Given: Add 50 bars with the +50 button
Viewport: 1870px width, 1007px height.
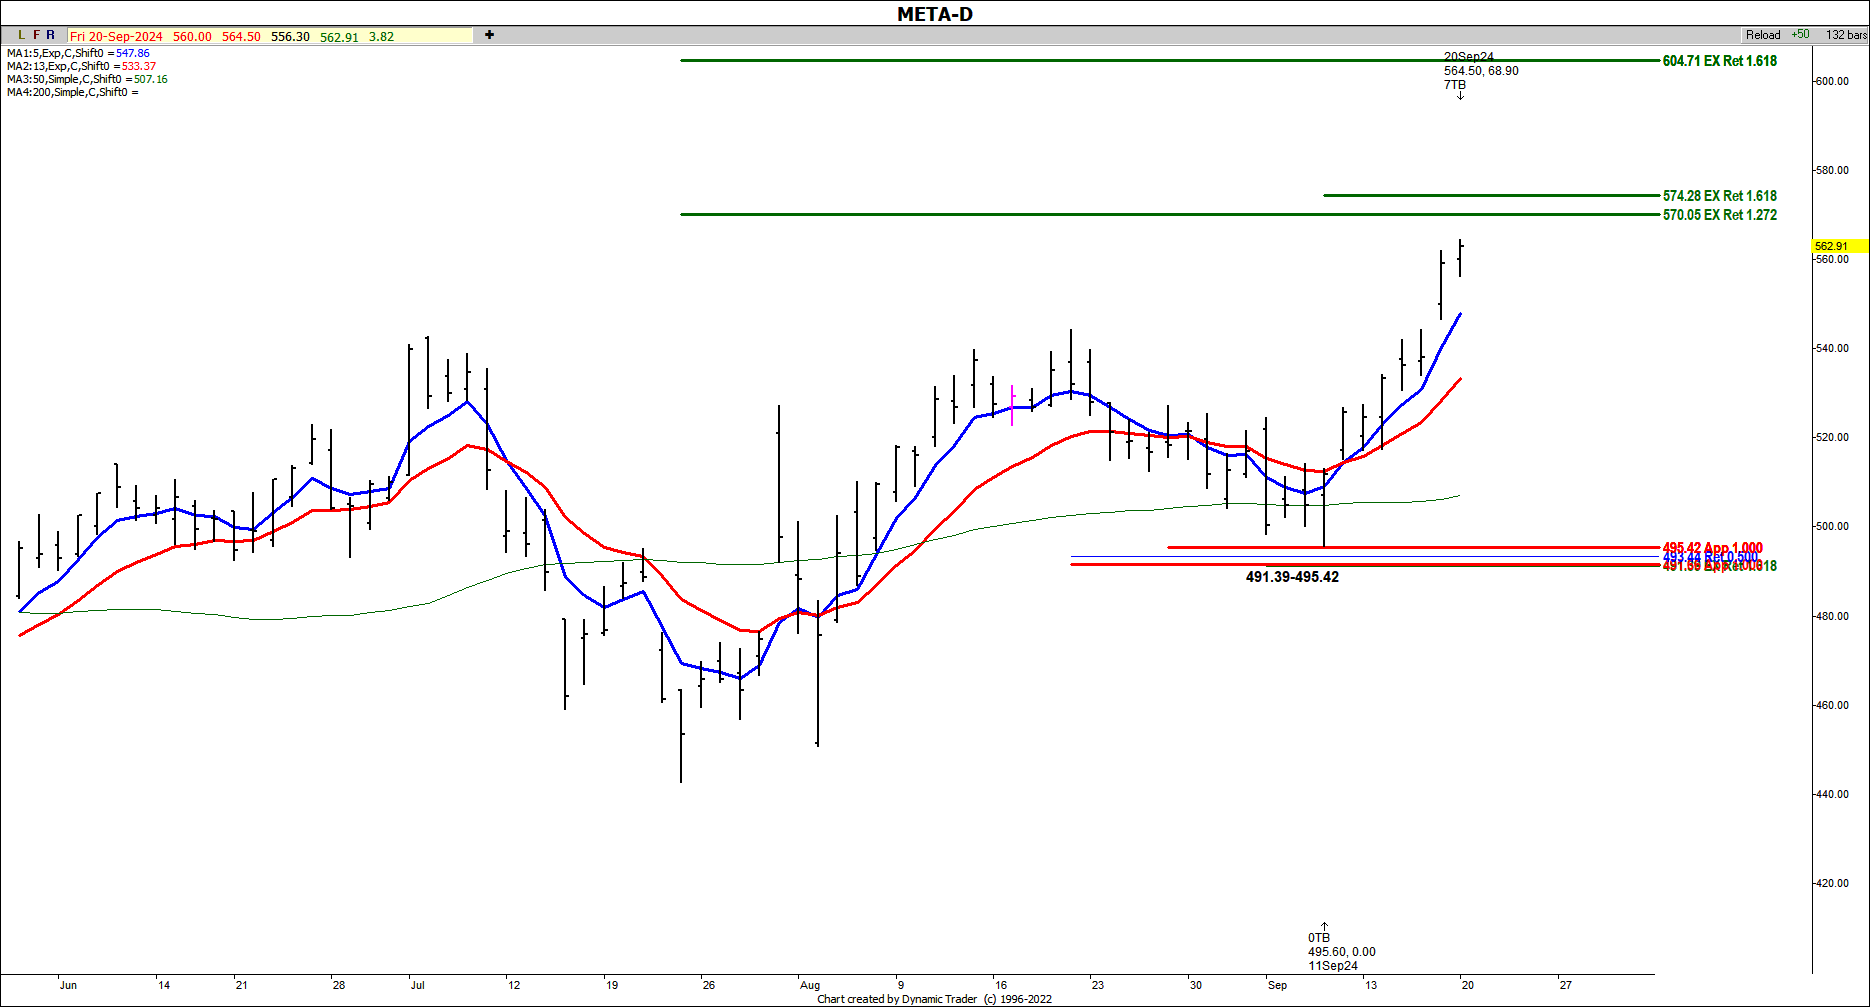Looking at the screenshot, I should coord(1800,35).
